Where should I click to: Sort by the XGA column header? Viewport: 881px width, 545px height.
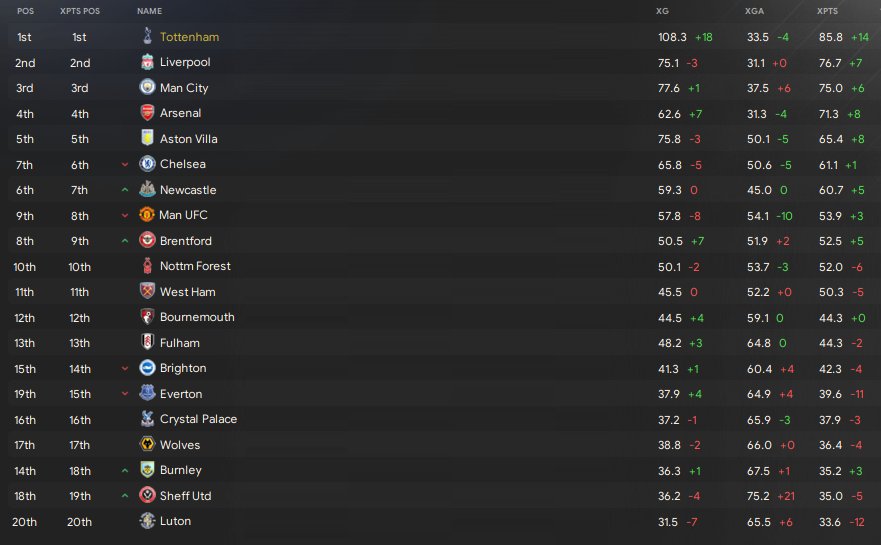754,11
